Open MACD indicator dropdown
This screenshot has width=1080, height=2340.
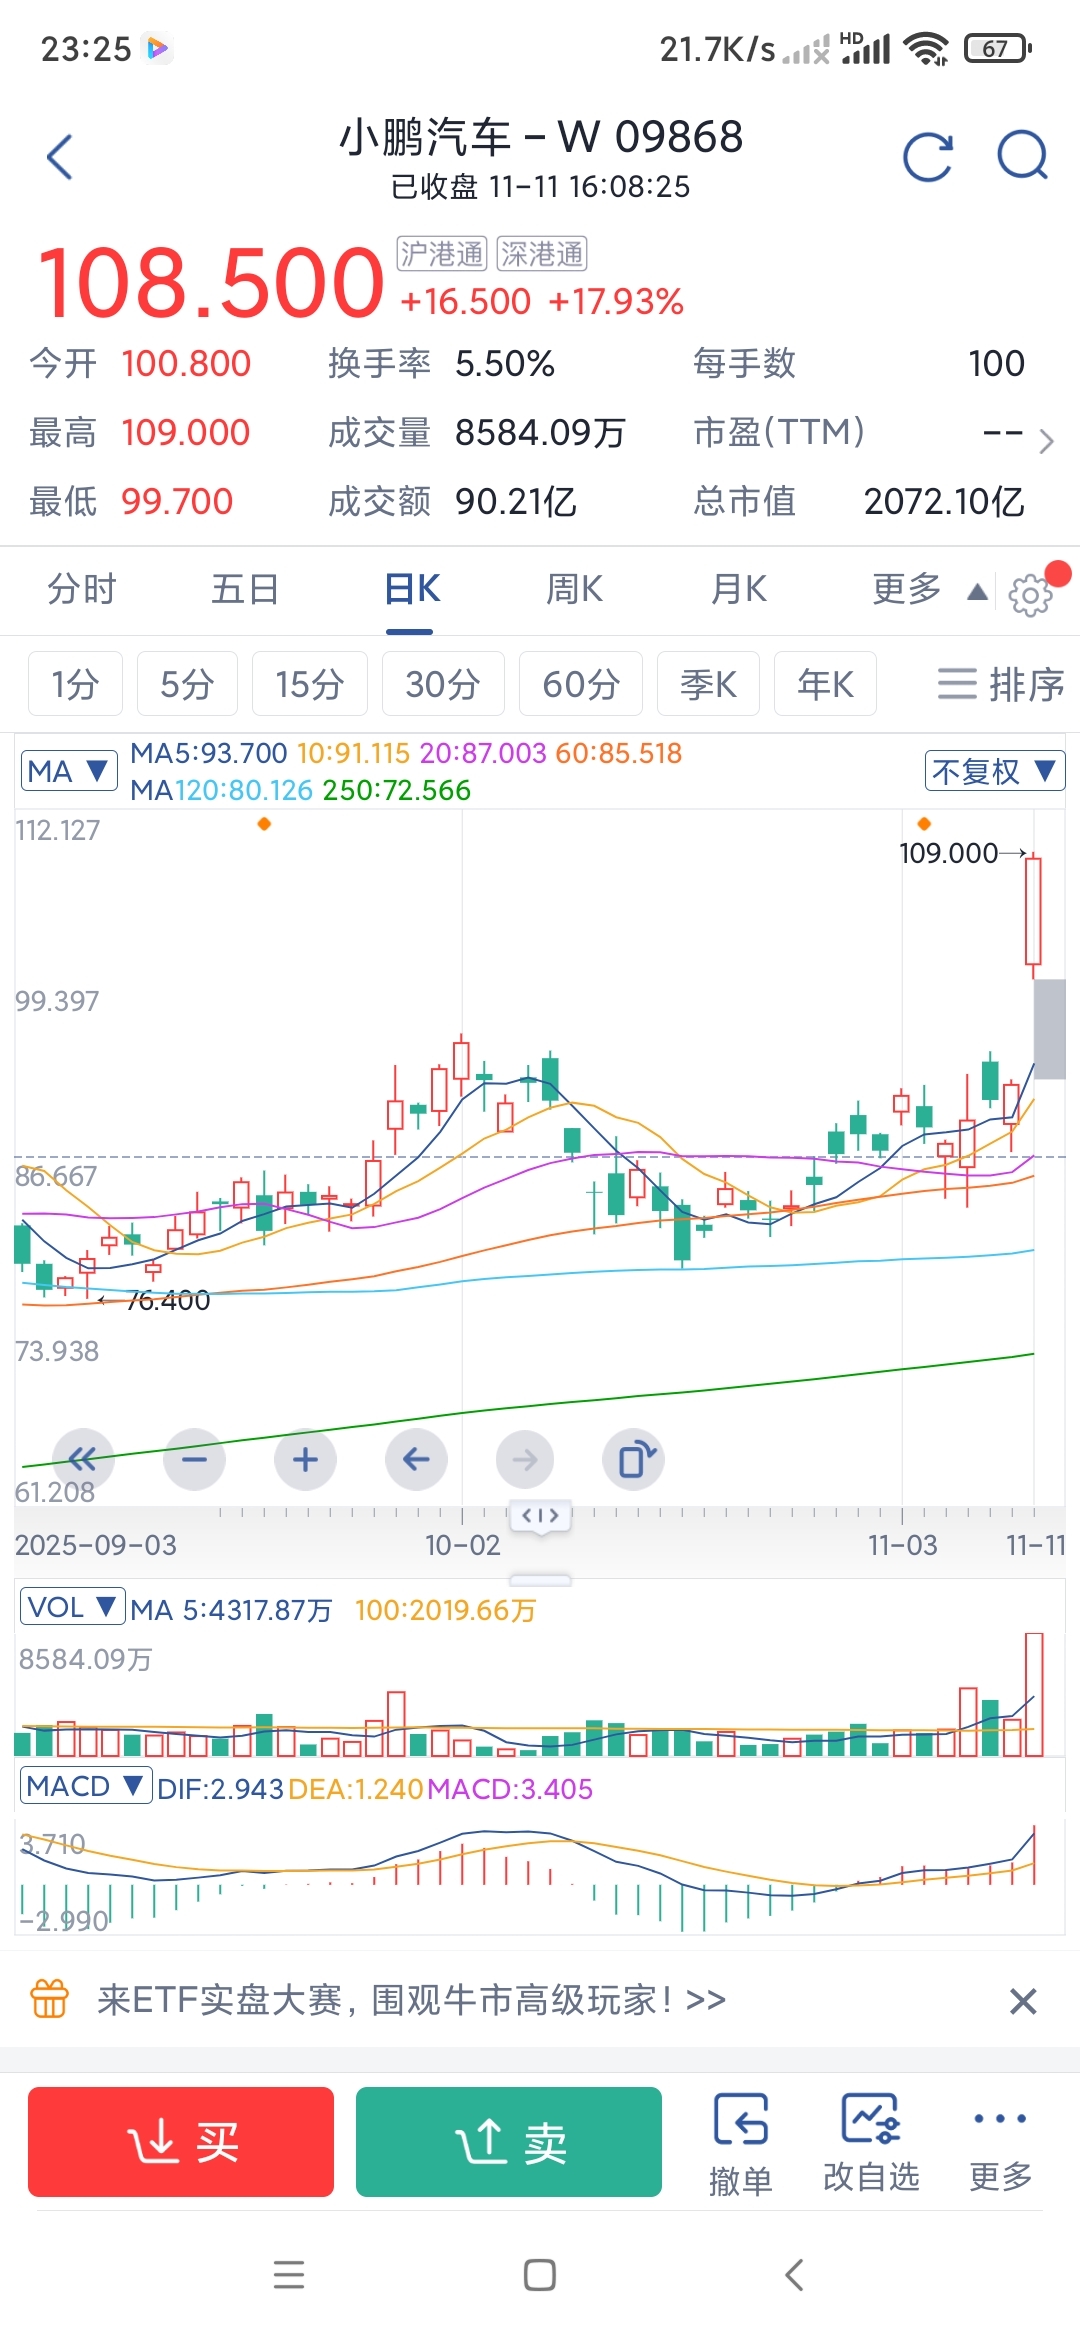tap(86, 1786)
